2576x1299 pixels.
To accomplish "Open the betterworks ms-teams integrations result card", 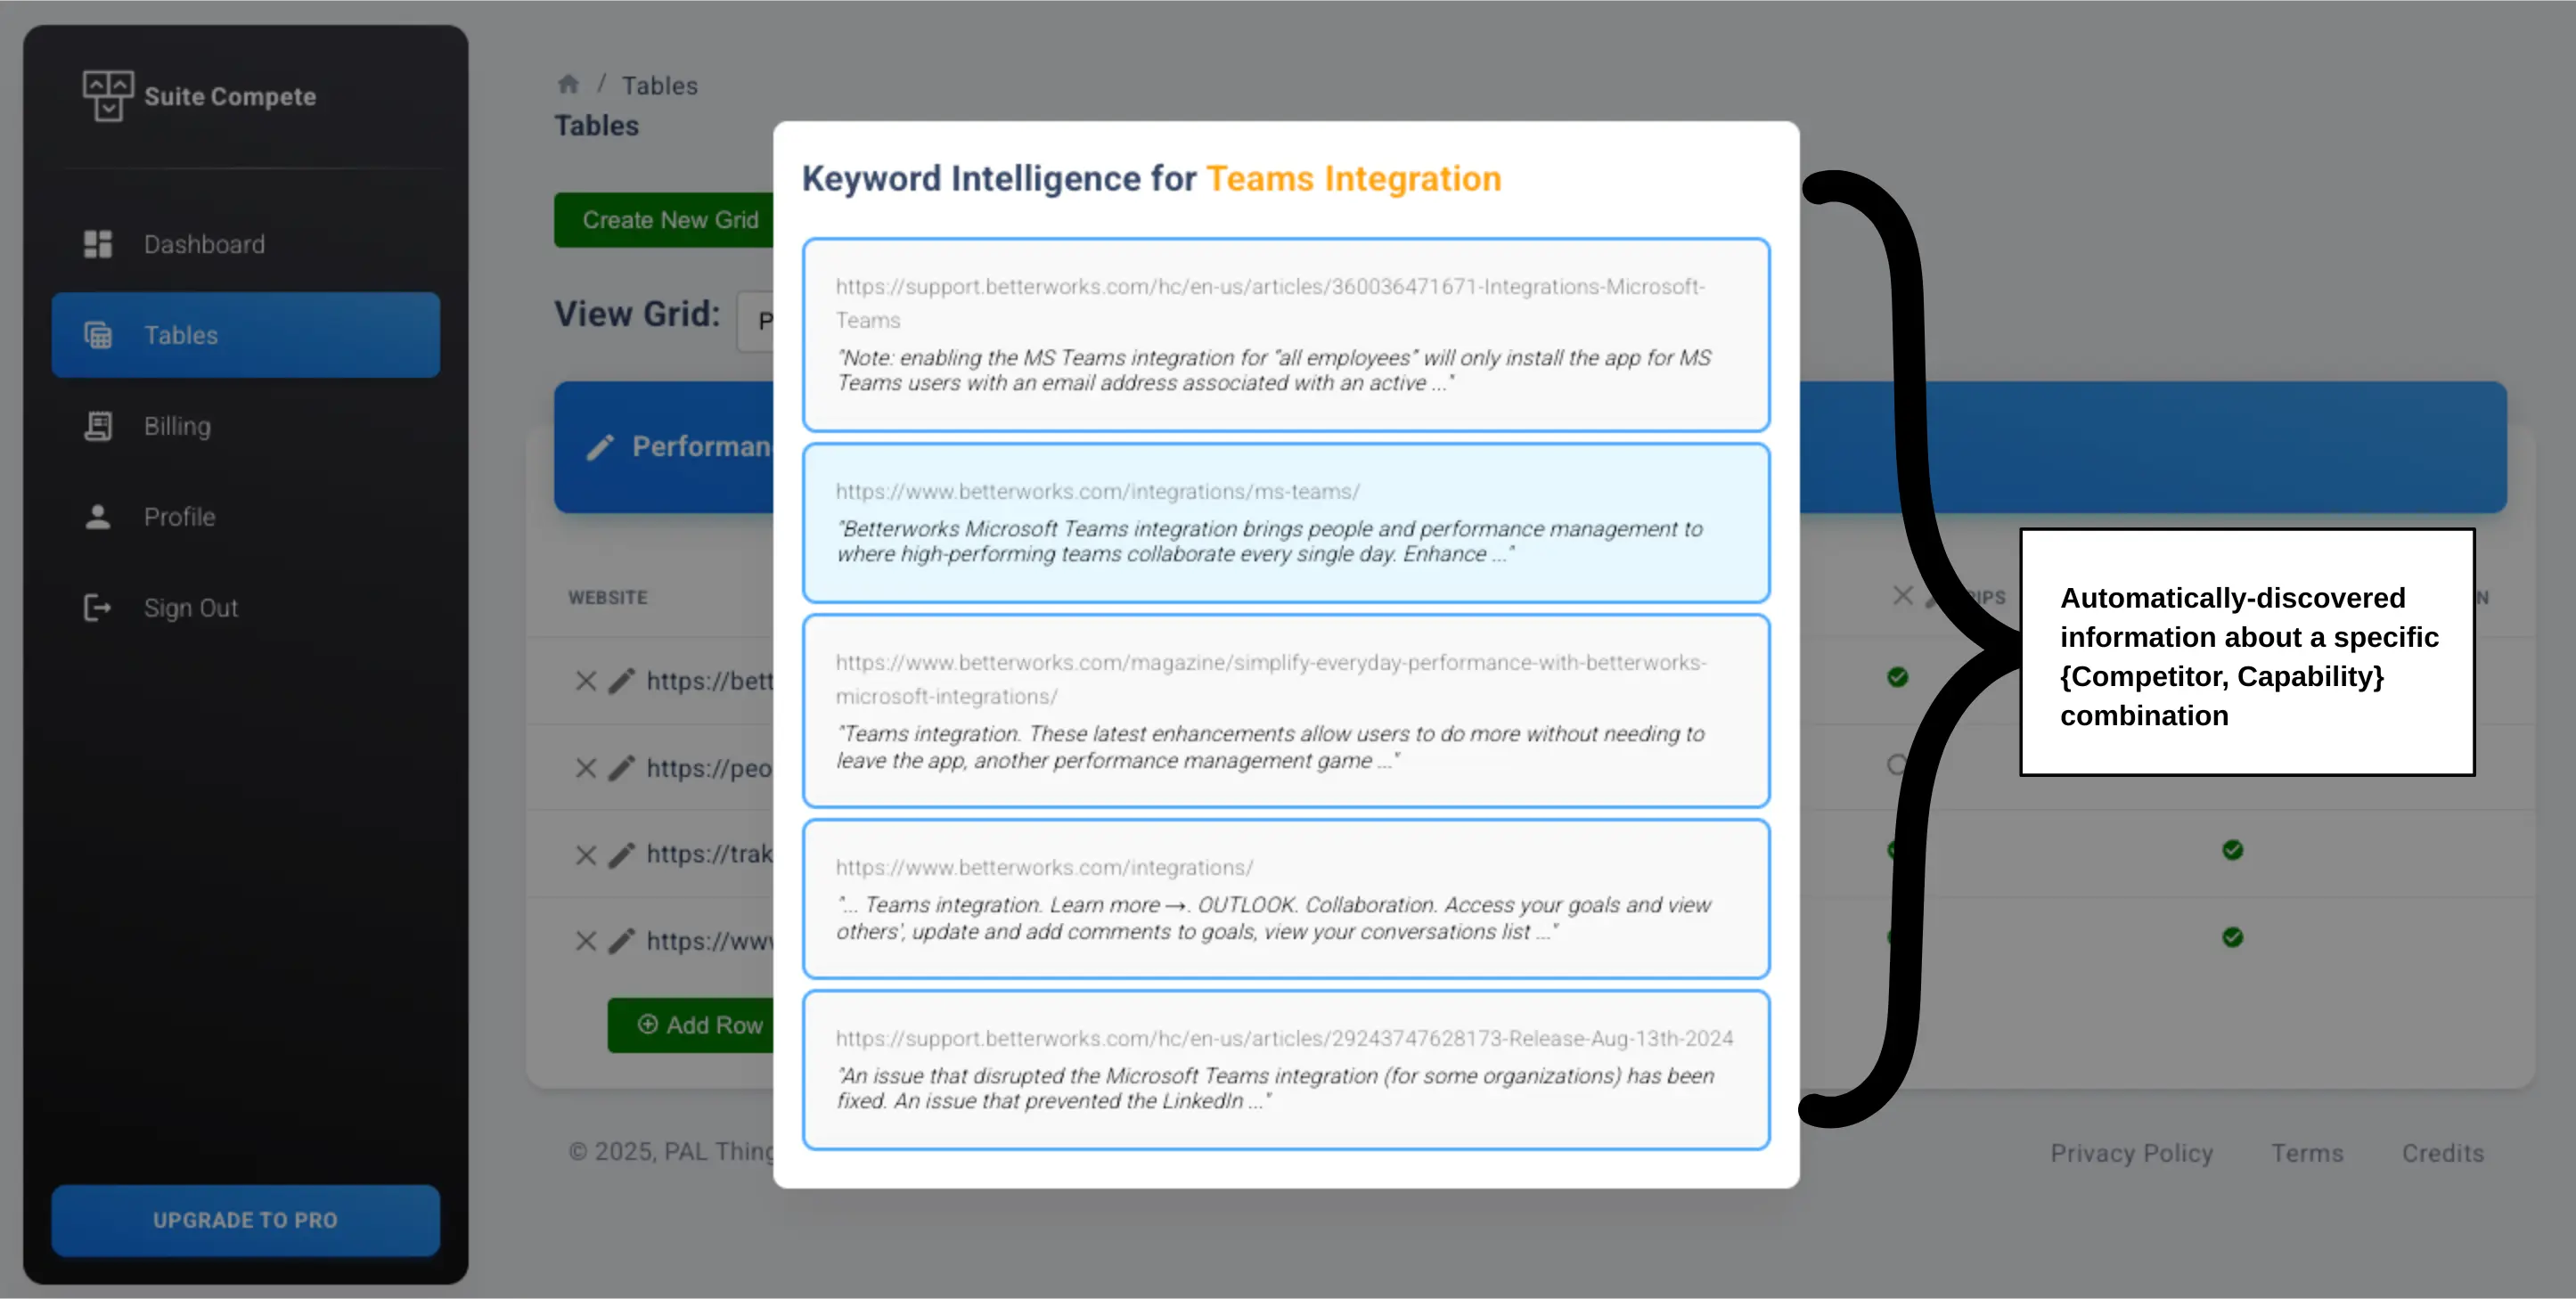I will tap(1286, 522).
